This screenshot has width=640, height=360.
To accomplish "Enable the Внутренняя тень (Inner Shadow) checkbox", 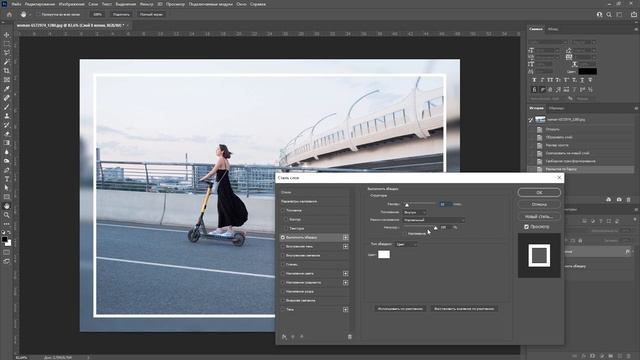I will pos(282,246).
